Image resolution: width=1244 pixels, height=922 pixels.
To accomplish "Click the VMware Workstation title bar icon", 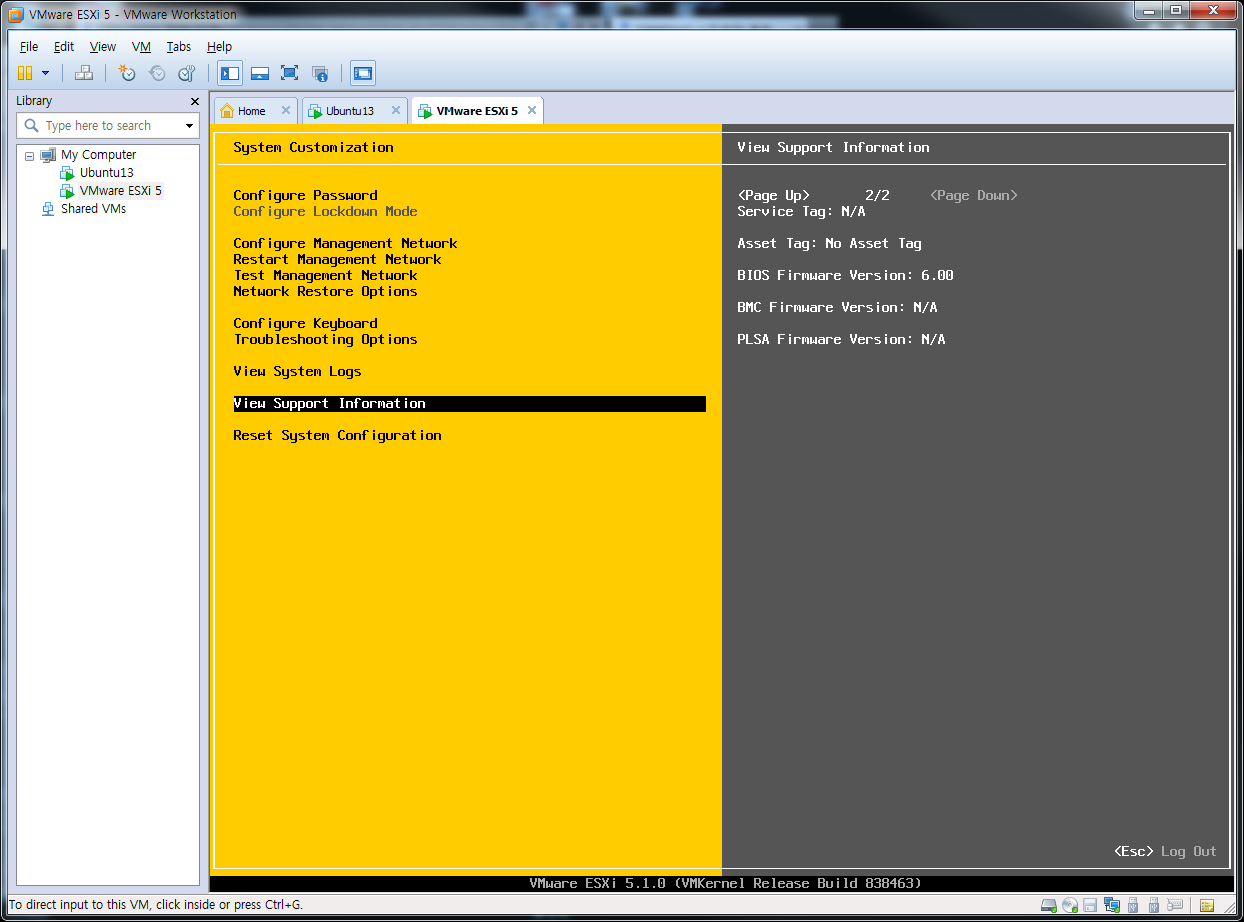I will pos(16,14).
